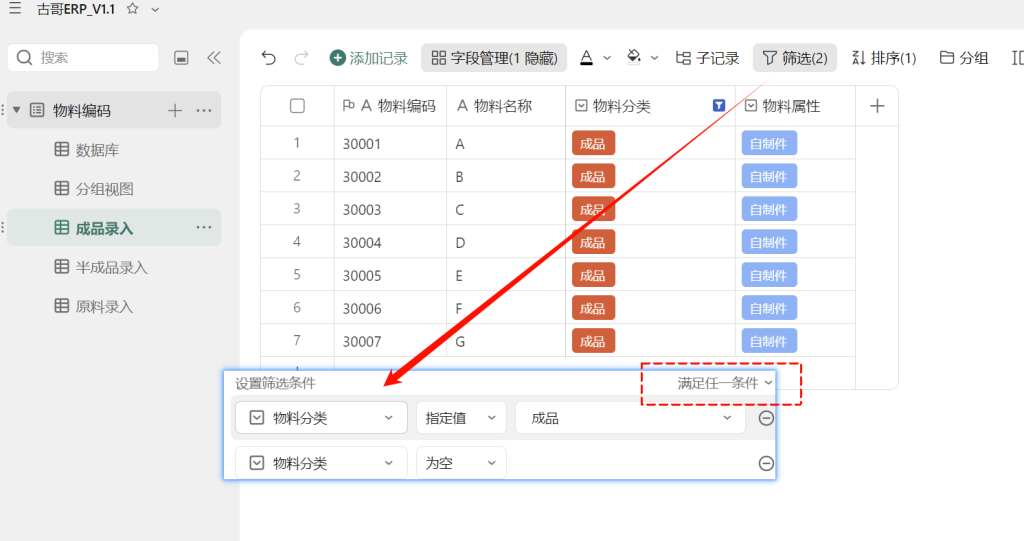The height and width of the screenshot is (541, 1024).
Task: Open more options for 物料编码
Action: 204,110
